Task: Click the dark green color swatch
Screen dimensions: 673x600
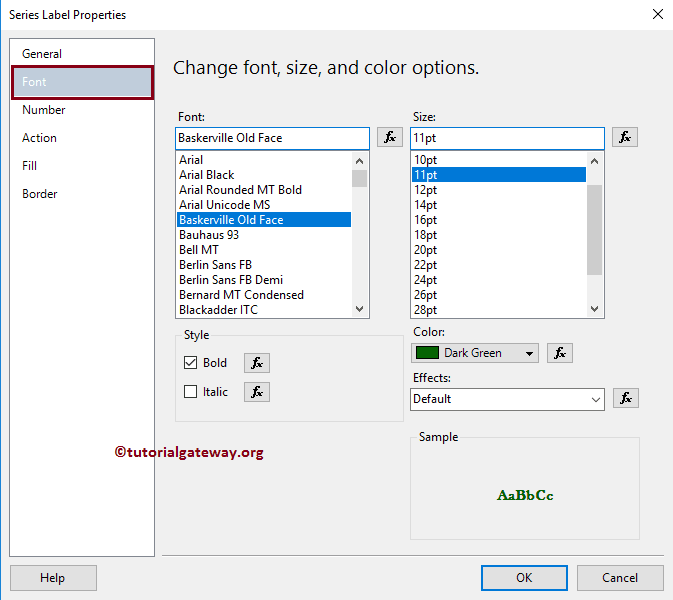Action: (x=427, y=353)
